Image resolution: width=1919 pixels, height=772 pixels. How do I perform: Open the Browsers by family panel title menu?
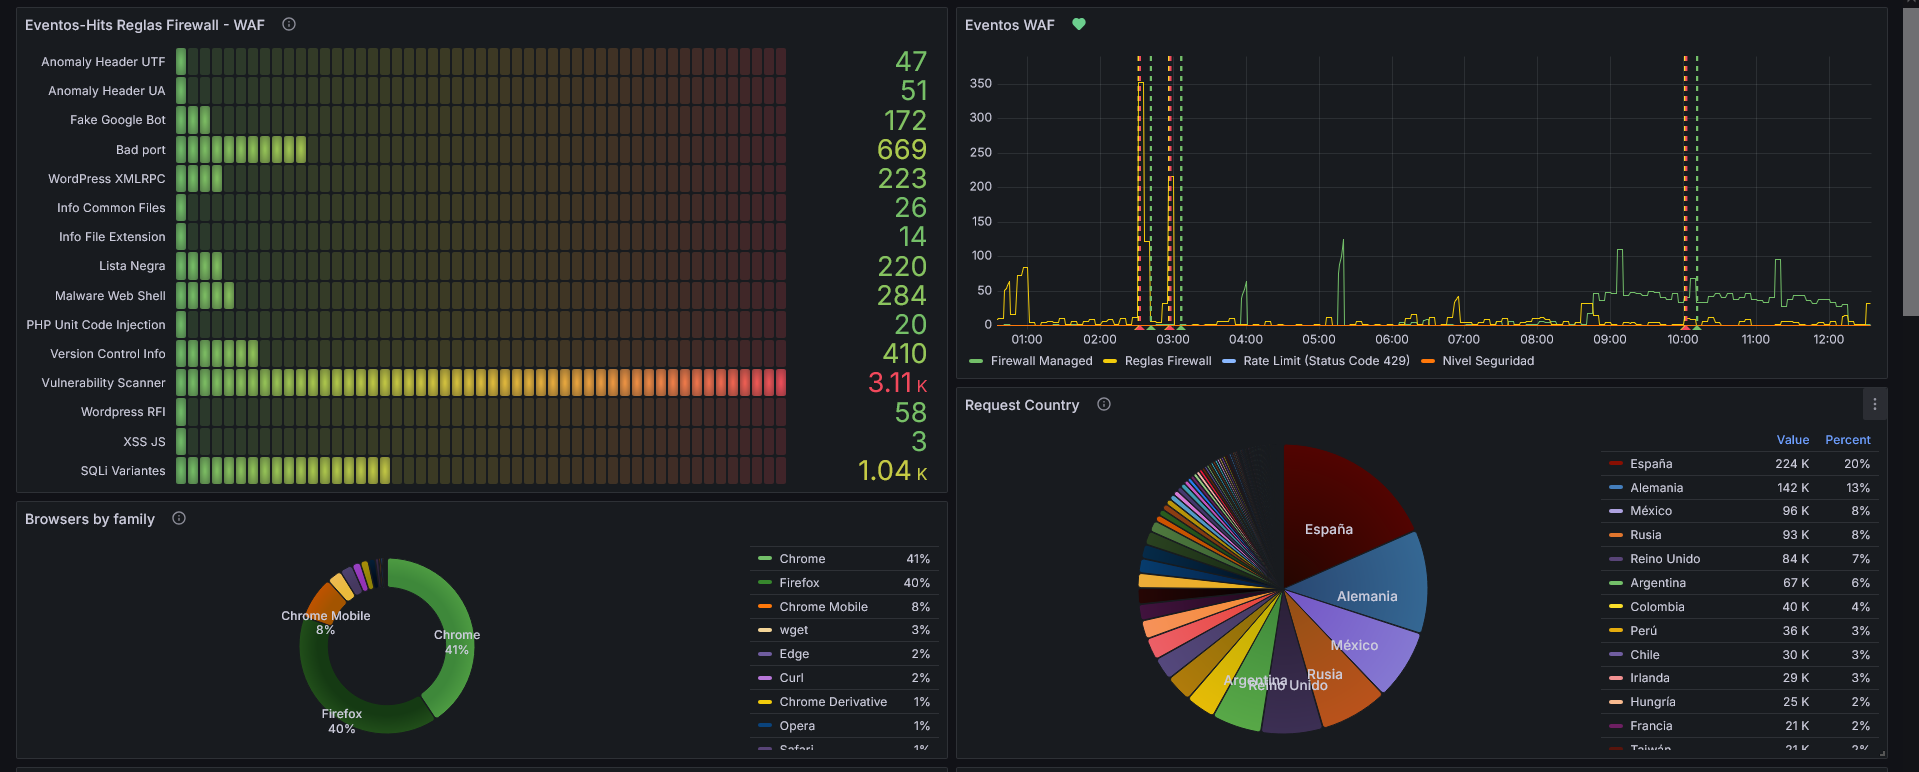[x=90, y=519]
